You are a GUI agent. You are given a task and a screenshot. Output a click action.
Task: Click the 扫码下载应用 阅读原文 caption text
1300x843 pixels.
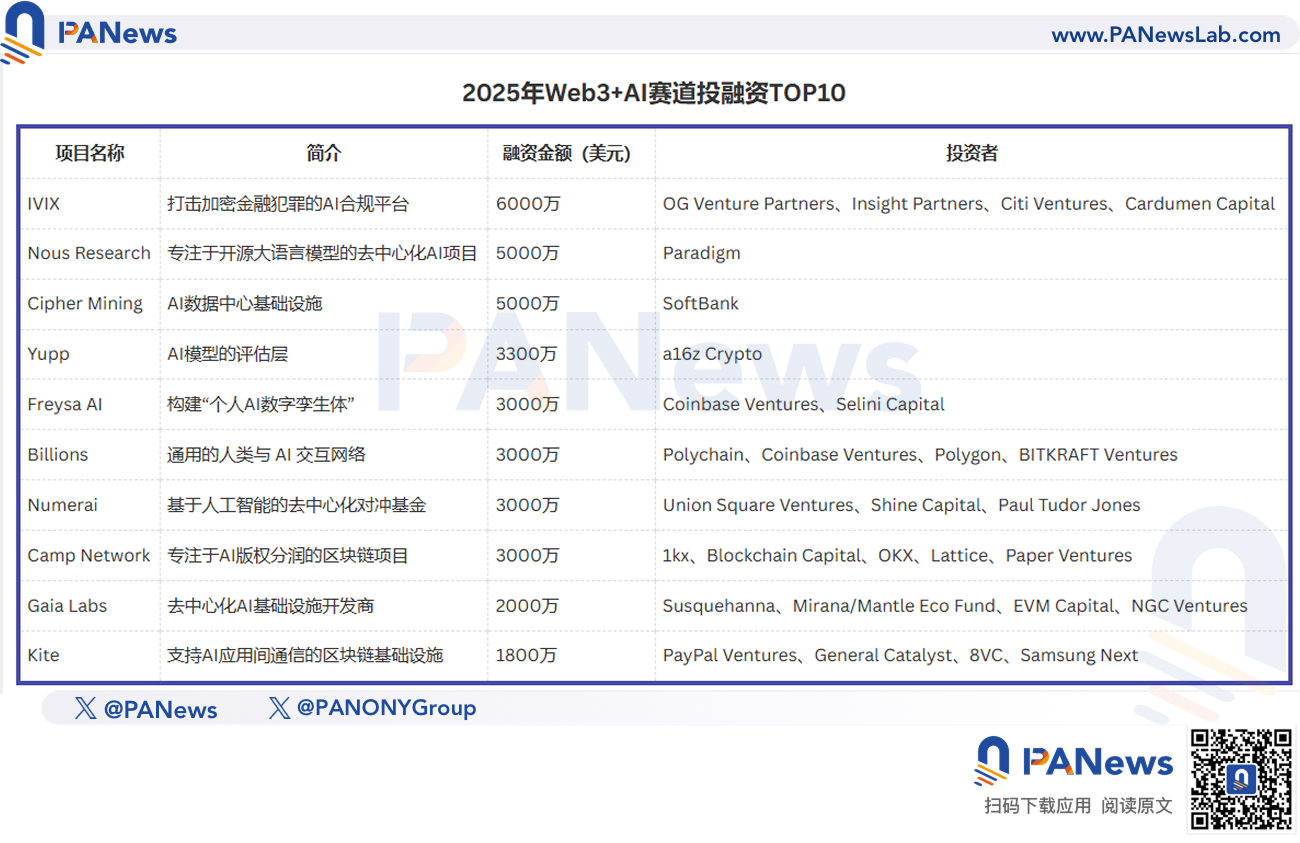click(1078, 806)
